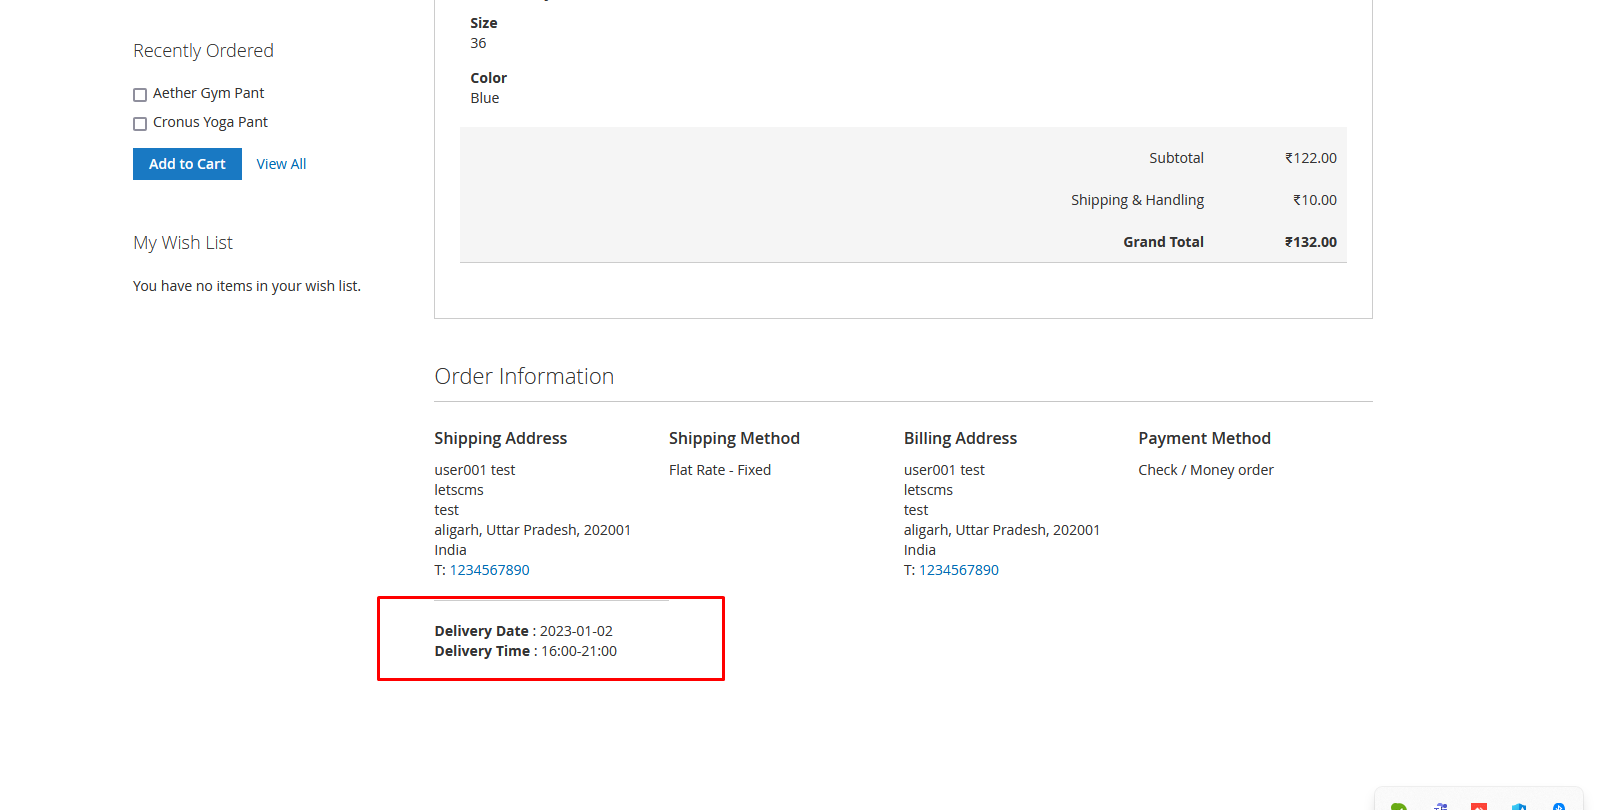Open Microsoft Teams tray icon

[x=1440, y=805]
